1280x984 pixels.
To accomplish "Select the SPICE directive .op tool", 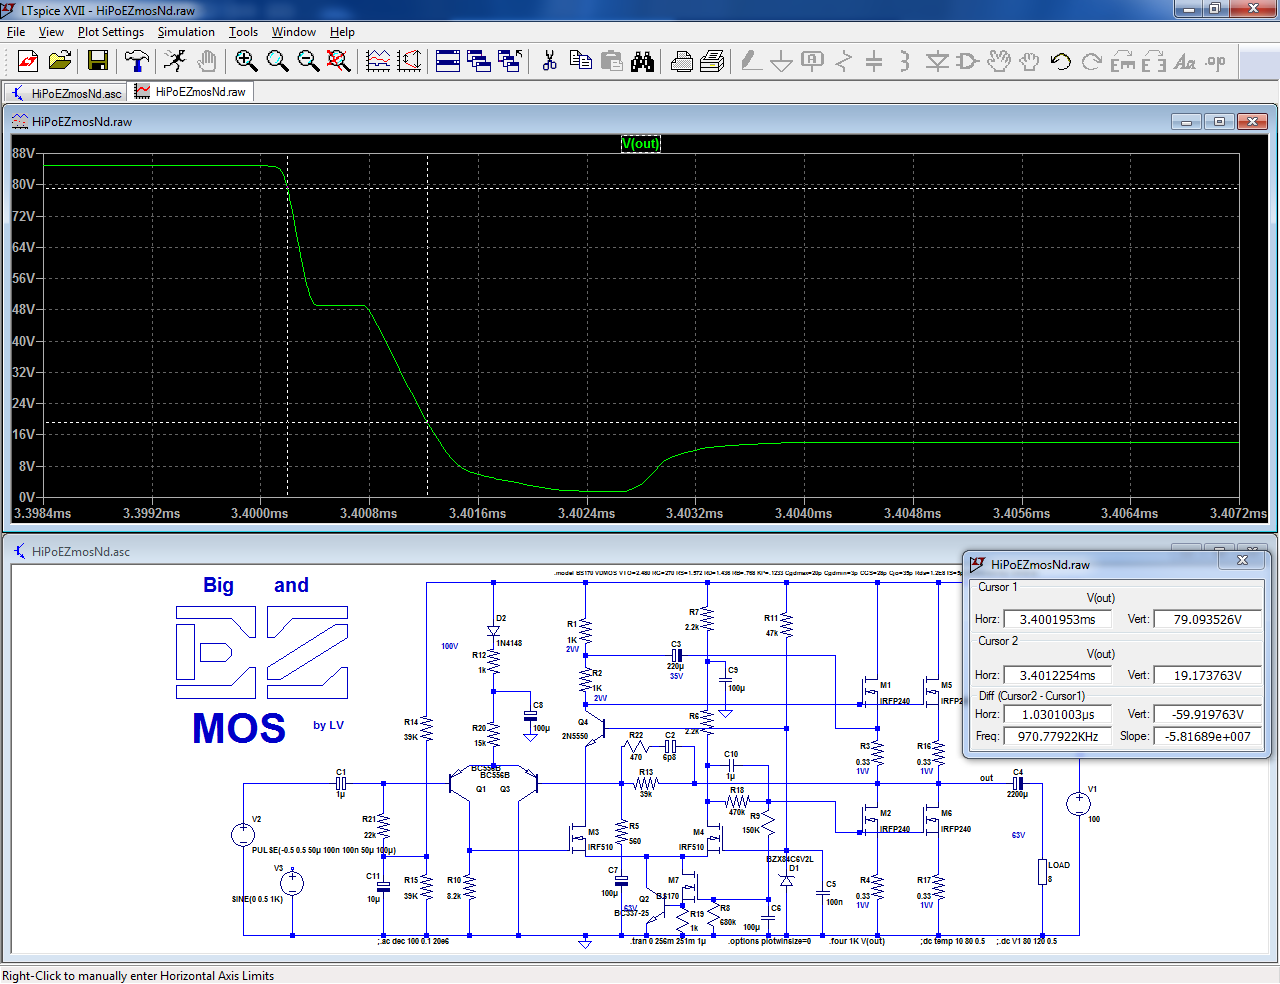I will point(1215,61).
